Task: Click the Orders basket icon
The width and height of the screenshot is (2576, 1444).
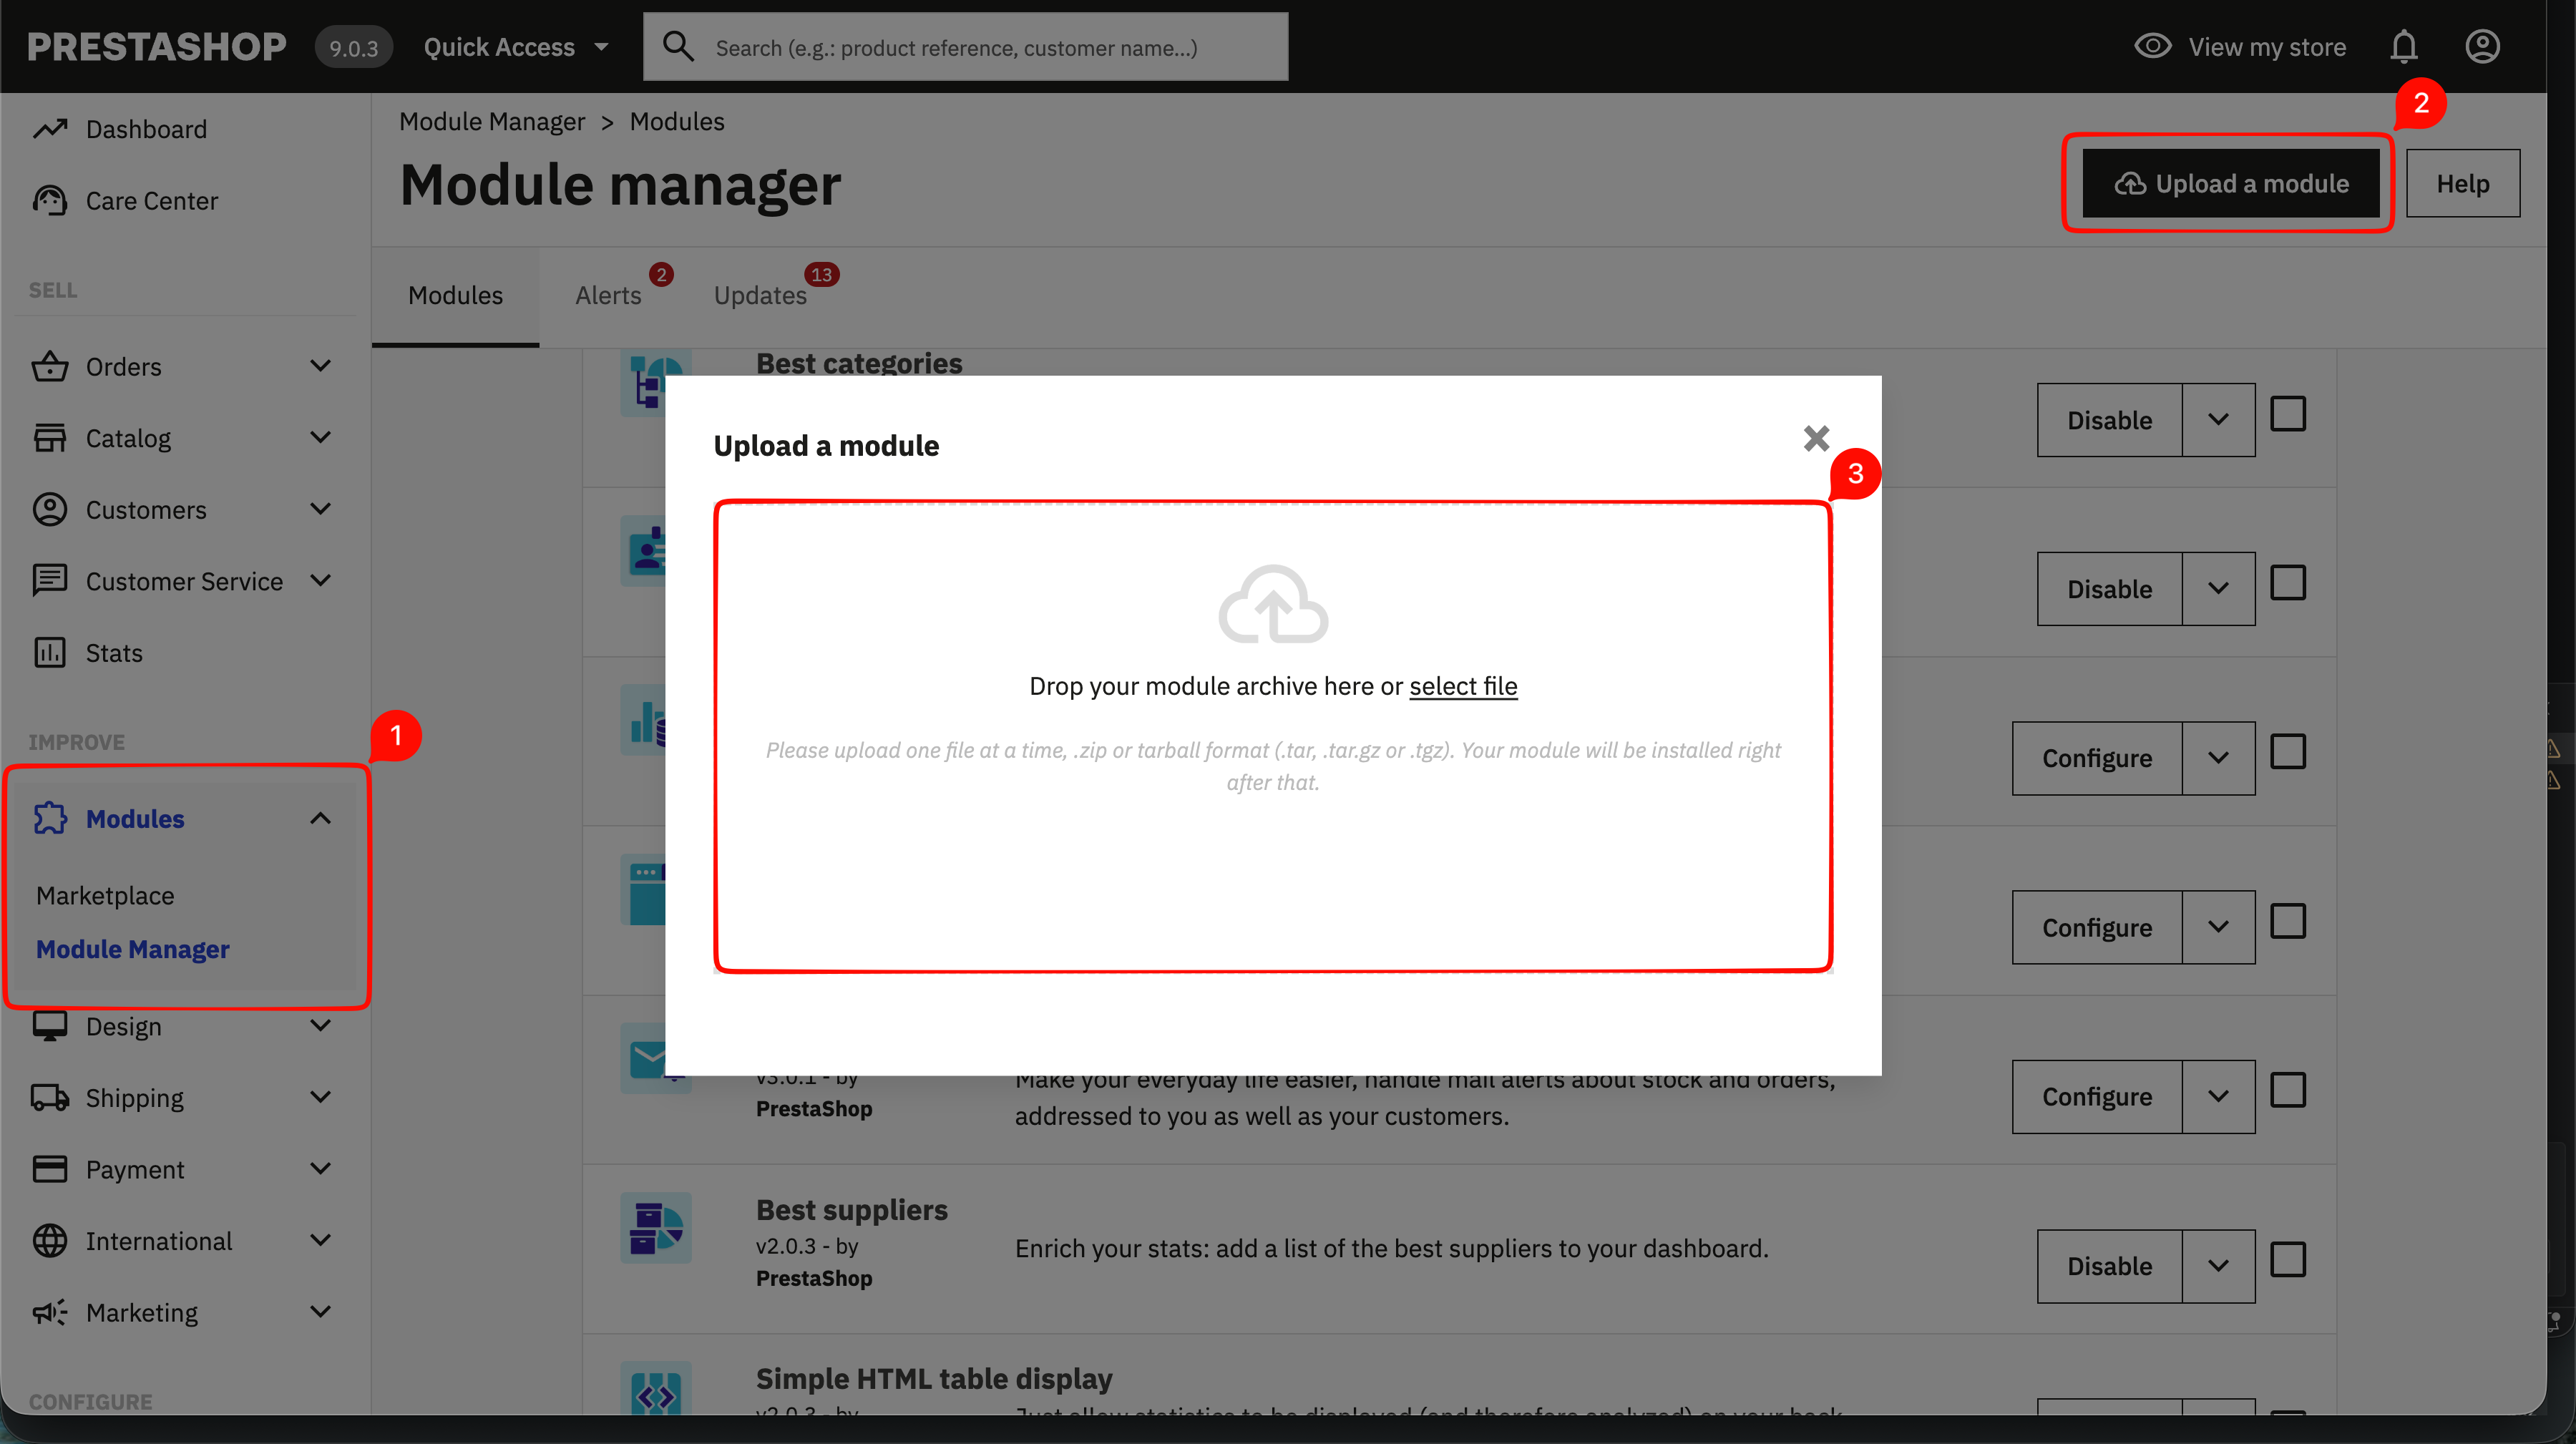Action: pos(50,367)
